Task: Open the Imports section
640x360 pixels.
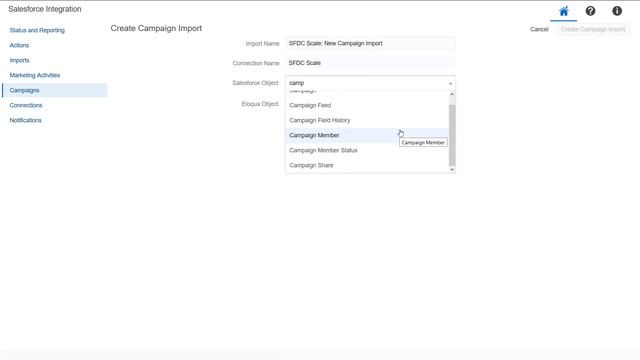Action: point(19,60)
